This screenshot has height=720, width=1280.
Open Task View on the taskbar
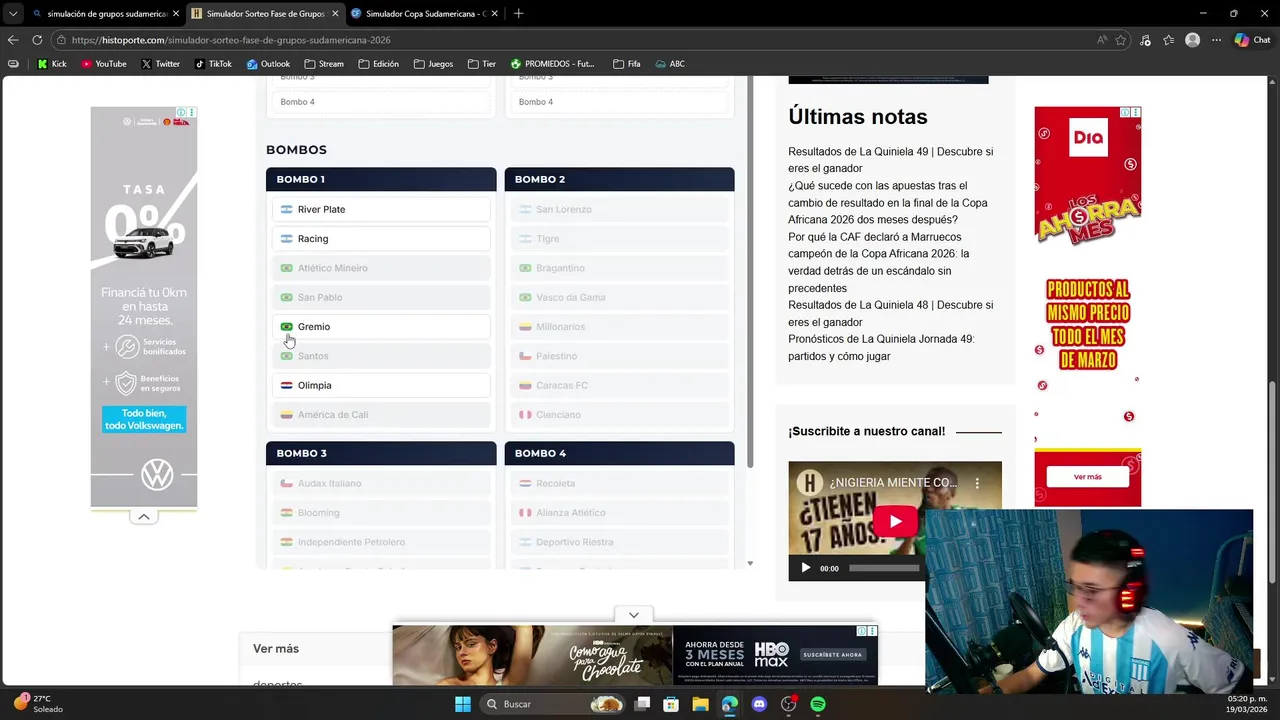(643, 704)
